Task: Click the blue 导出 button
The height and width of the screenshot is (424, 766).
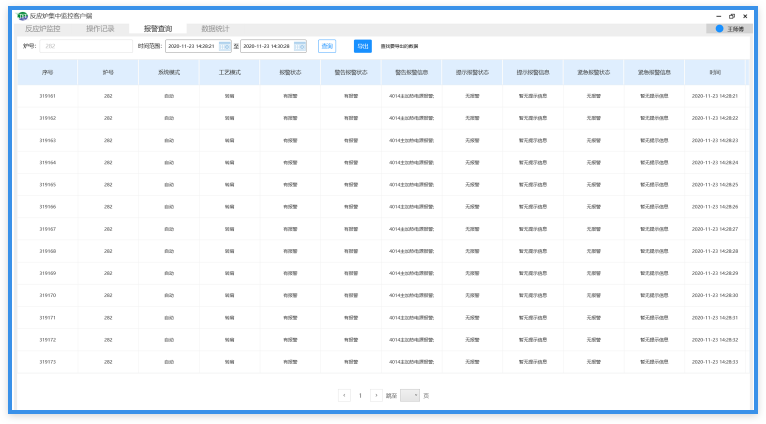Action: pyautogui.click(x=362, y=46)
